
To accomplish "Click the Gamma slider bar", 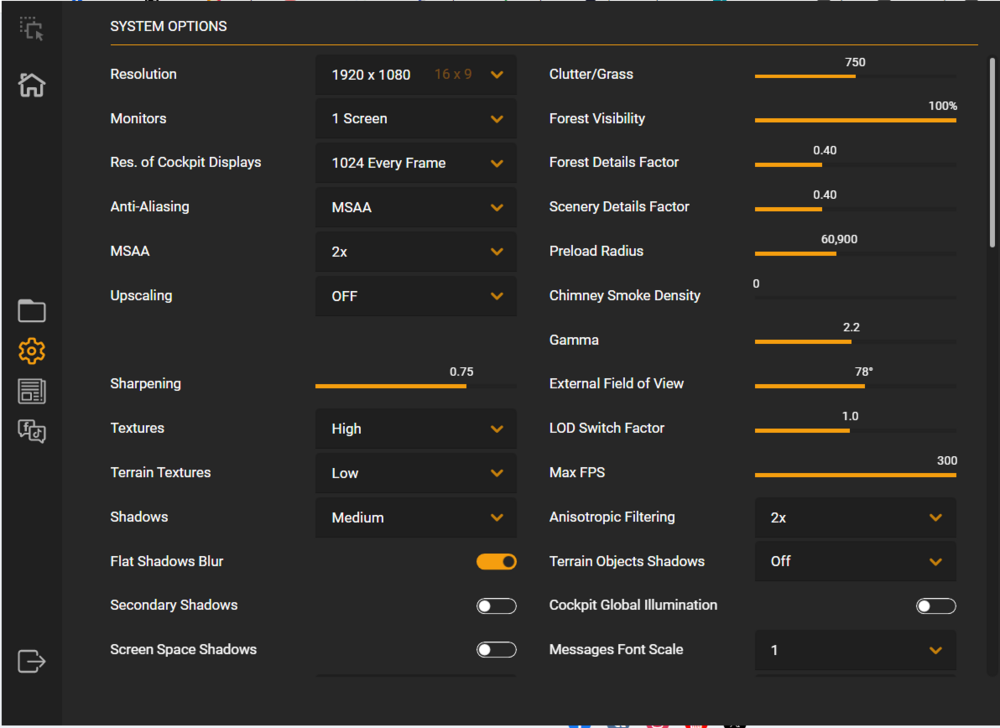I will point(855,342).
